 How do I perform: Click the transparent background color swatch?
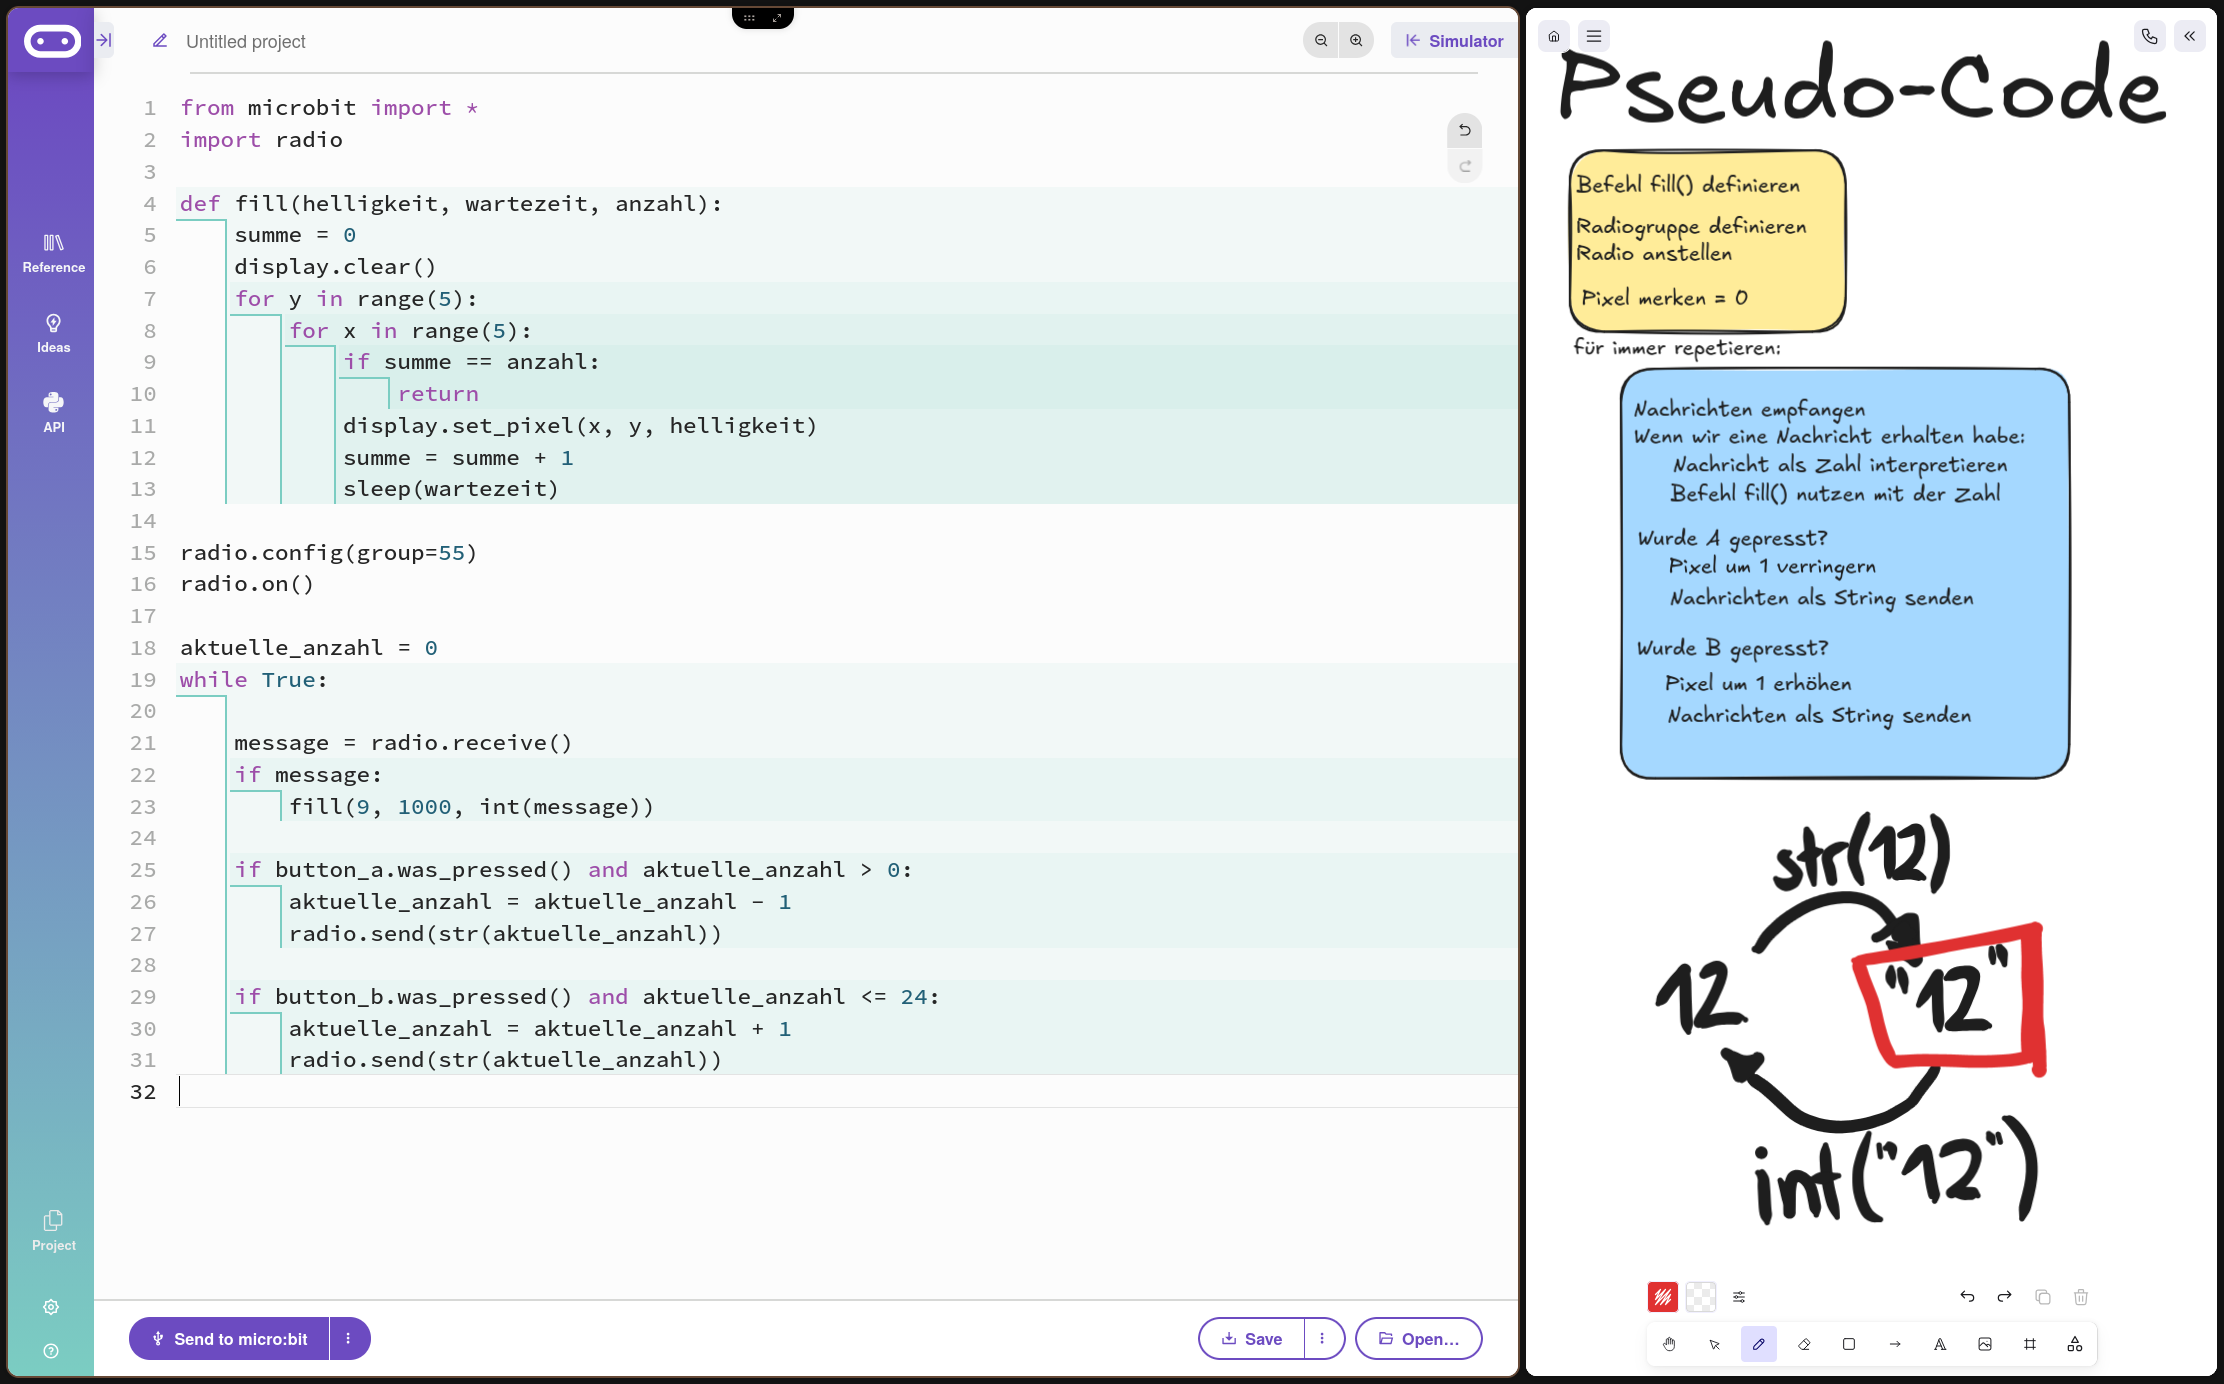click(x=1700, y=1297)
